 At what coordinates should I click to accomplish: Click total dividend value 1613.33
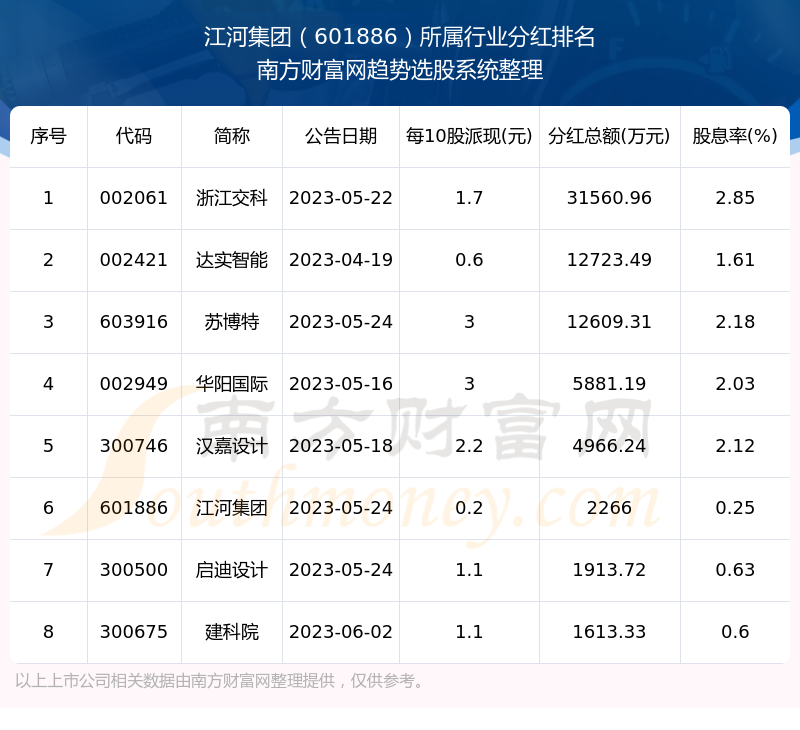[609, 632]
